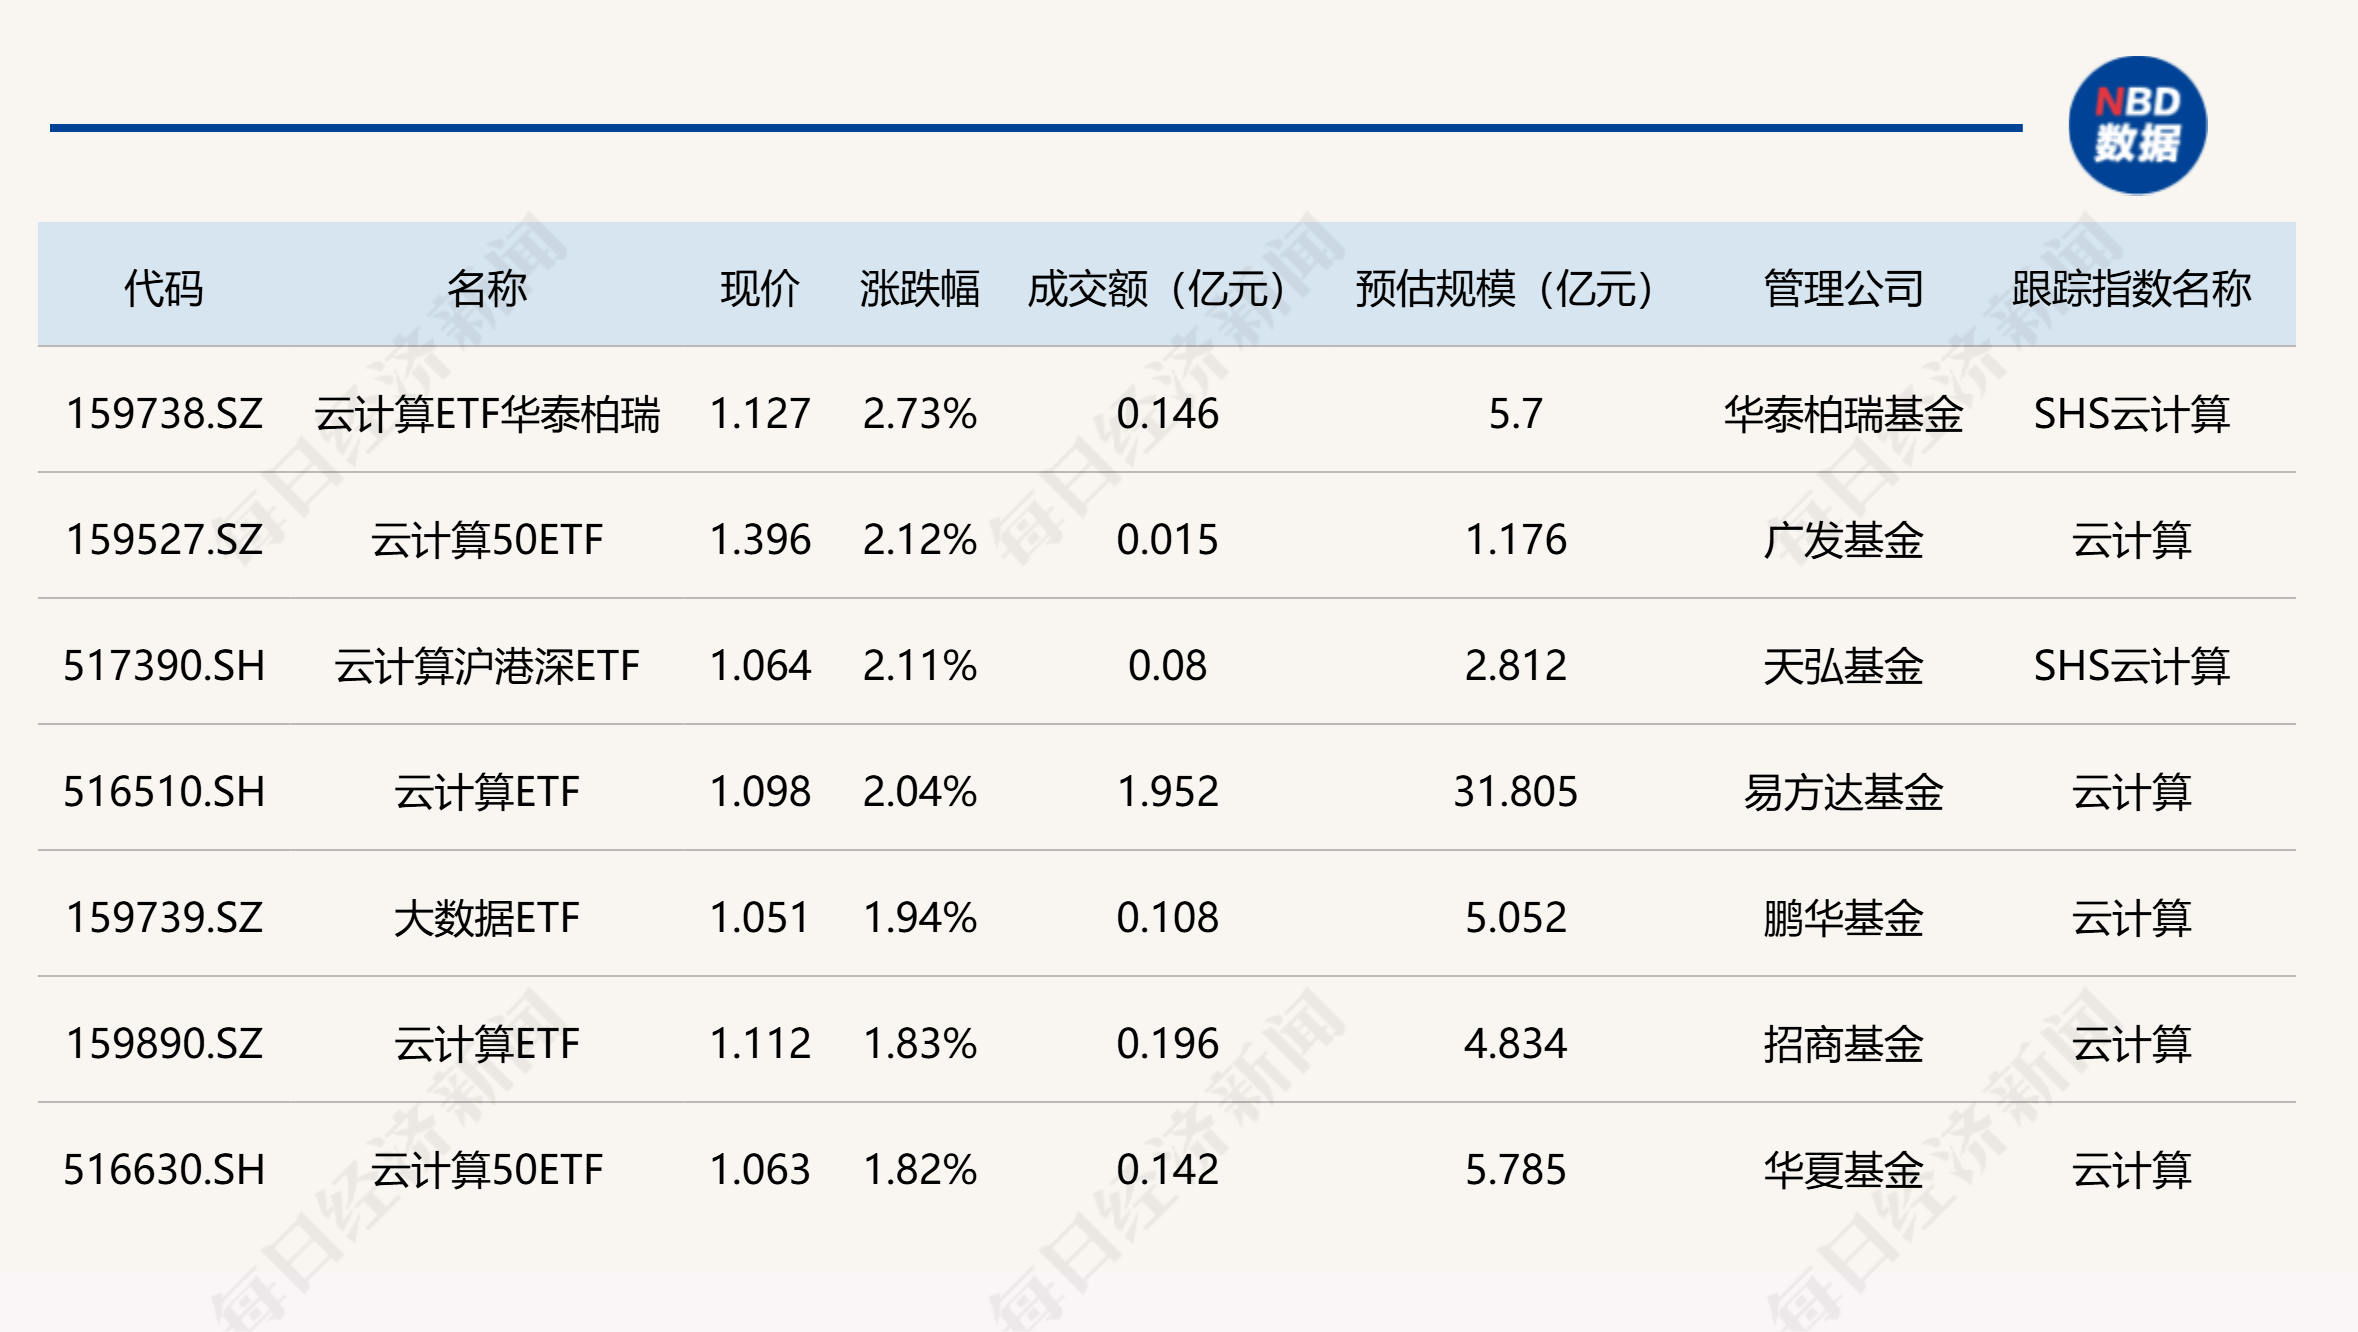
Task: Click the 跟踪指数名称 column header
Action: click(x=2131, y=289)
